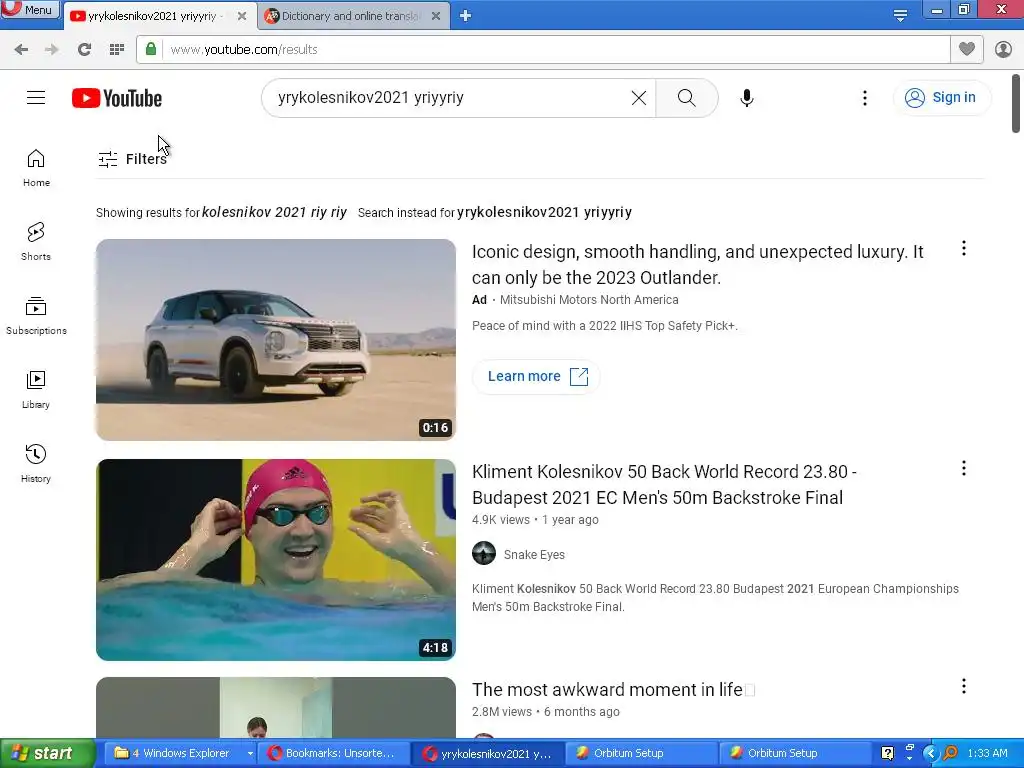Open the Opera Menu button
This screenshot has height=768, width=1024.
coord(29,10)
